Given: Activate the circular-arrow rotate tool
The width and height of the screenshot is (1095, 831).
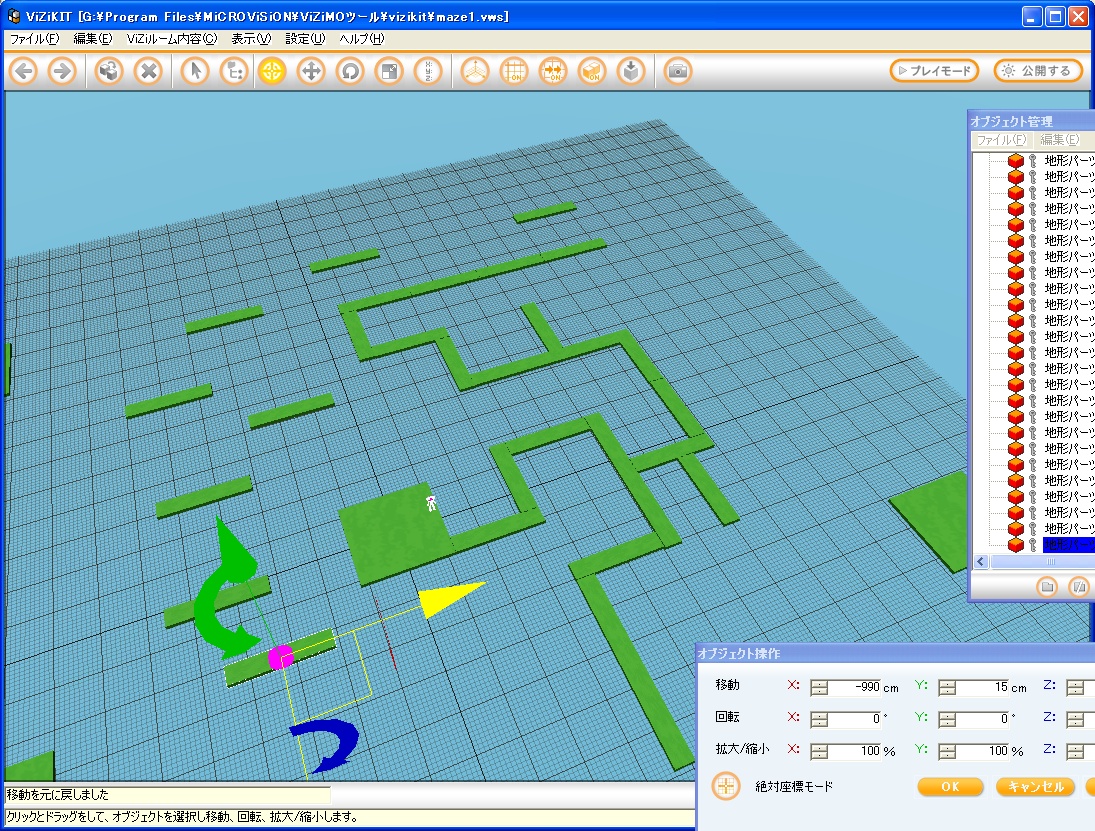Looking at the screenshot, I should [349, 71].
